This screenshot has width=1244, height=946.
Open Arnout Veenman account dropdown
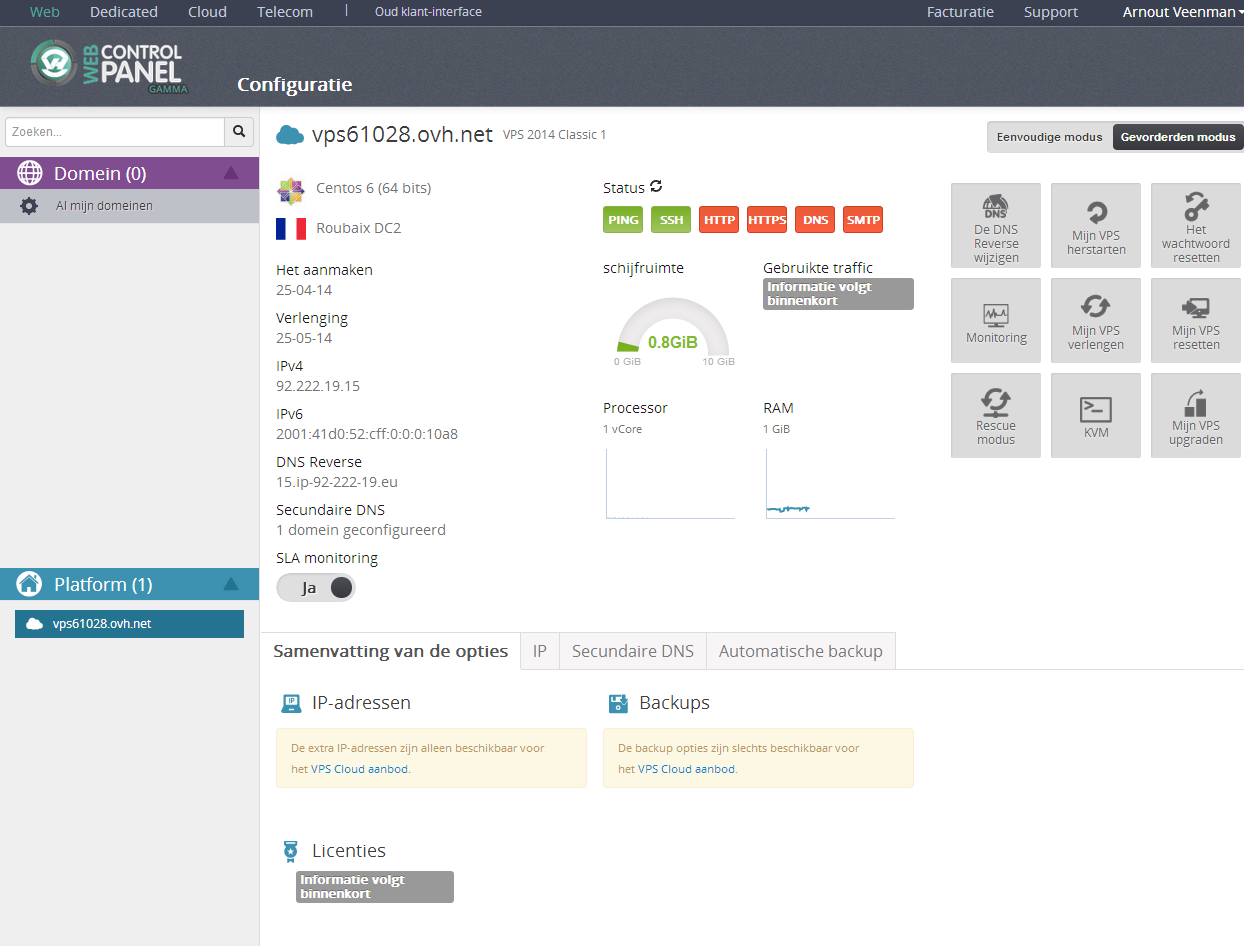1182,12
